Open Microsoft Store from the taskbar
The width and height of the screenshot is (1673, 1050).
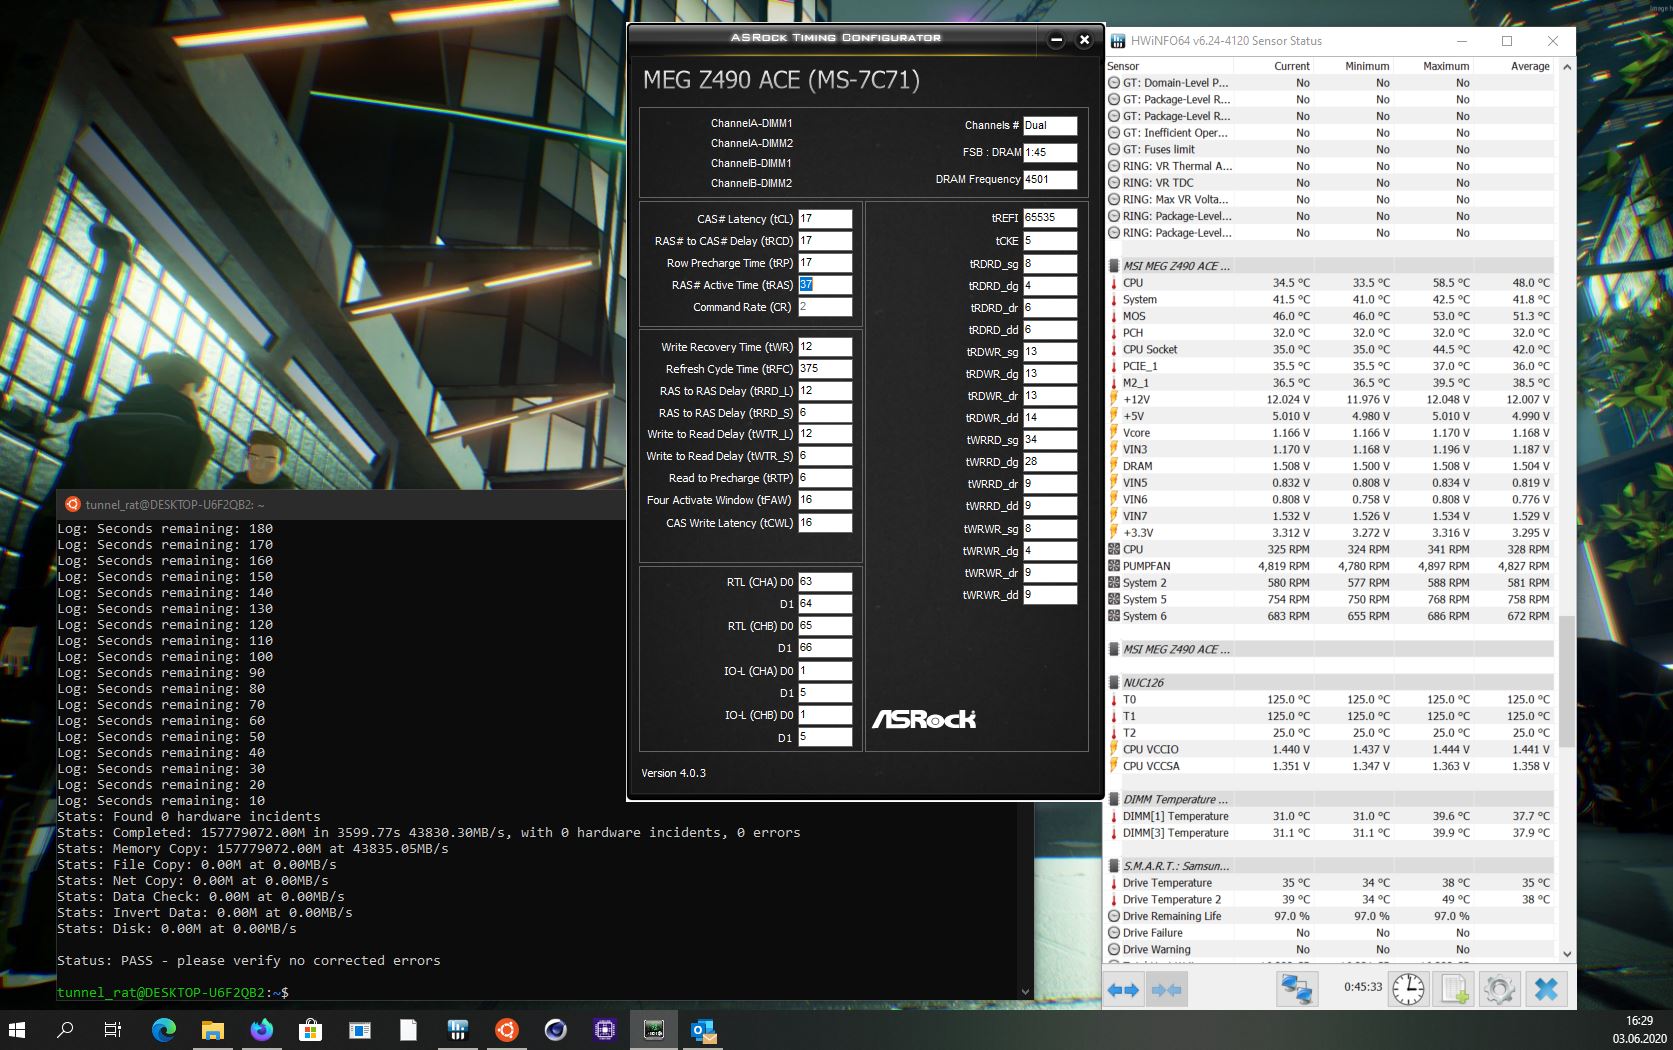pyautogui.click(x=310, y=1030)
